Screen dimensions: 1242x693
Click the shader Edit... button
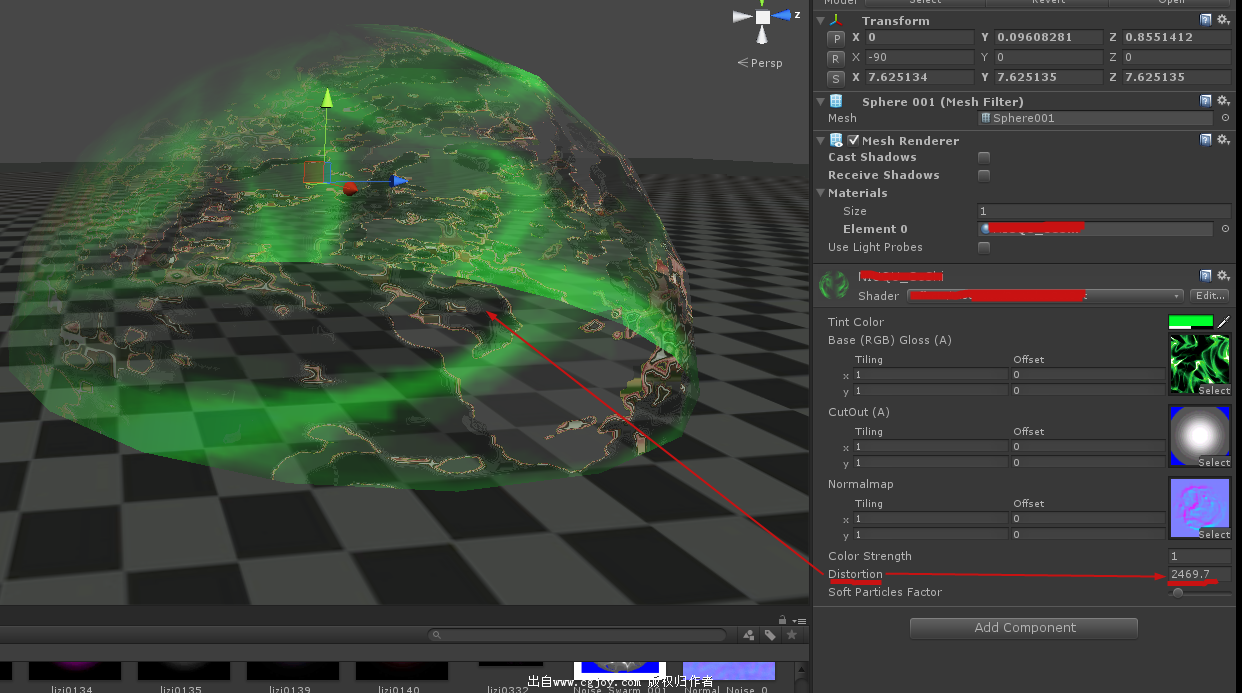(x=1209, y=296)
